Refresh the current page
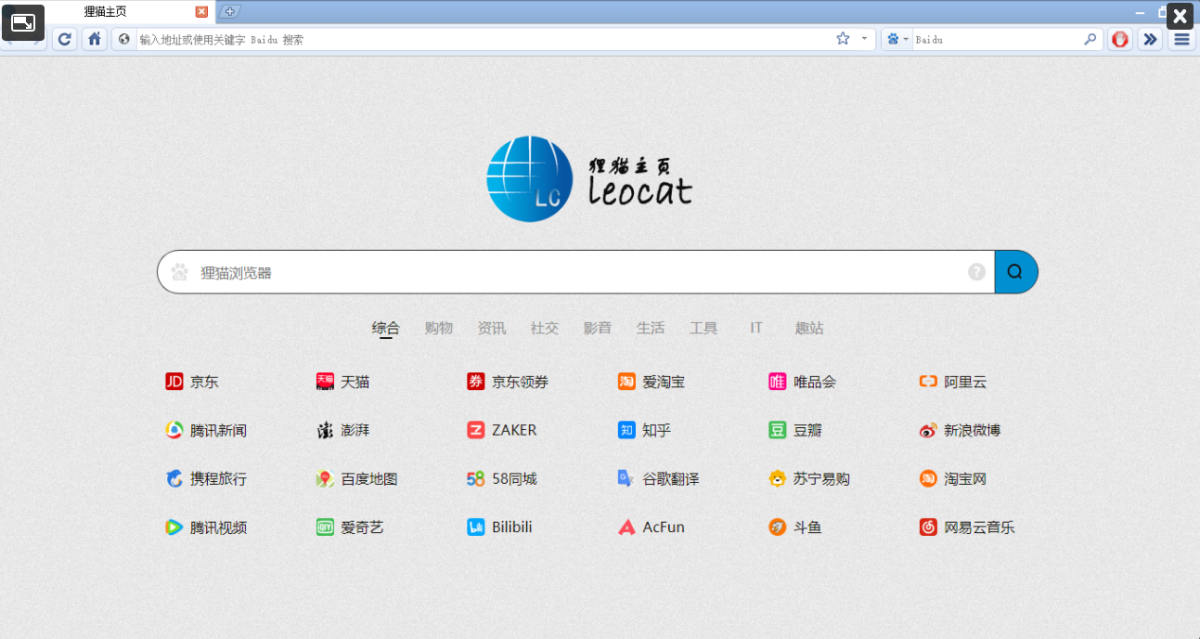 (x=64, y=39)
